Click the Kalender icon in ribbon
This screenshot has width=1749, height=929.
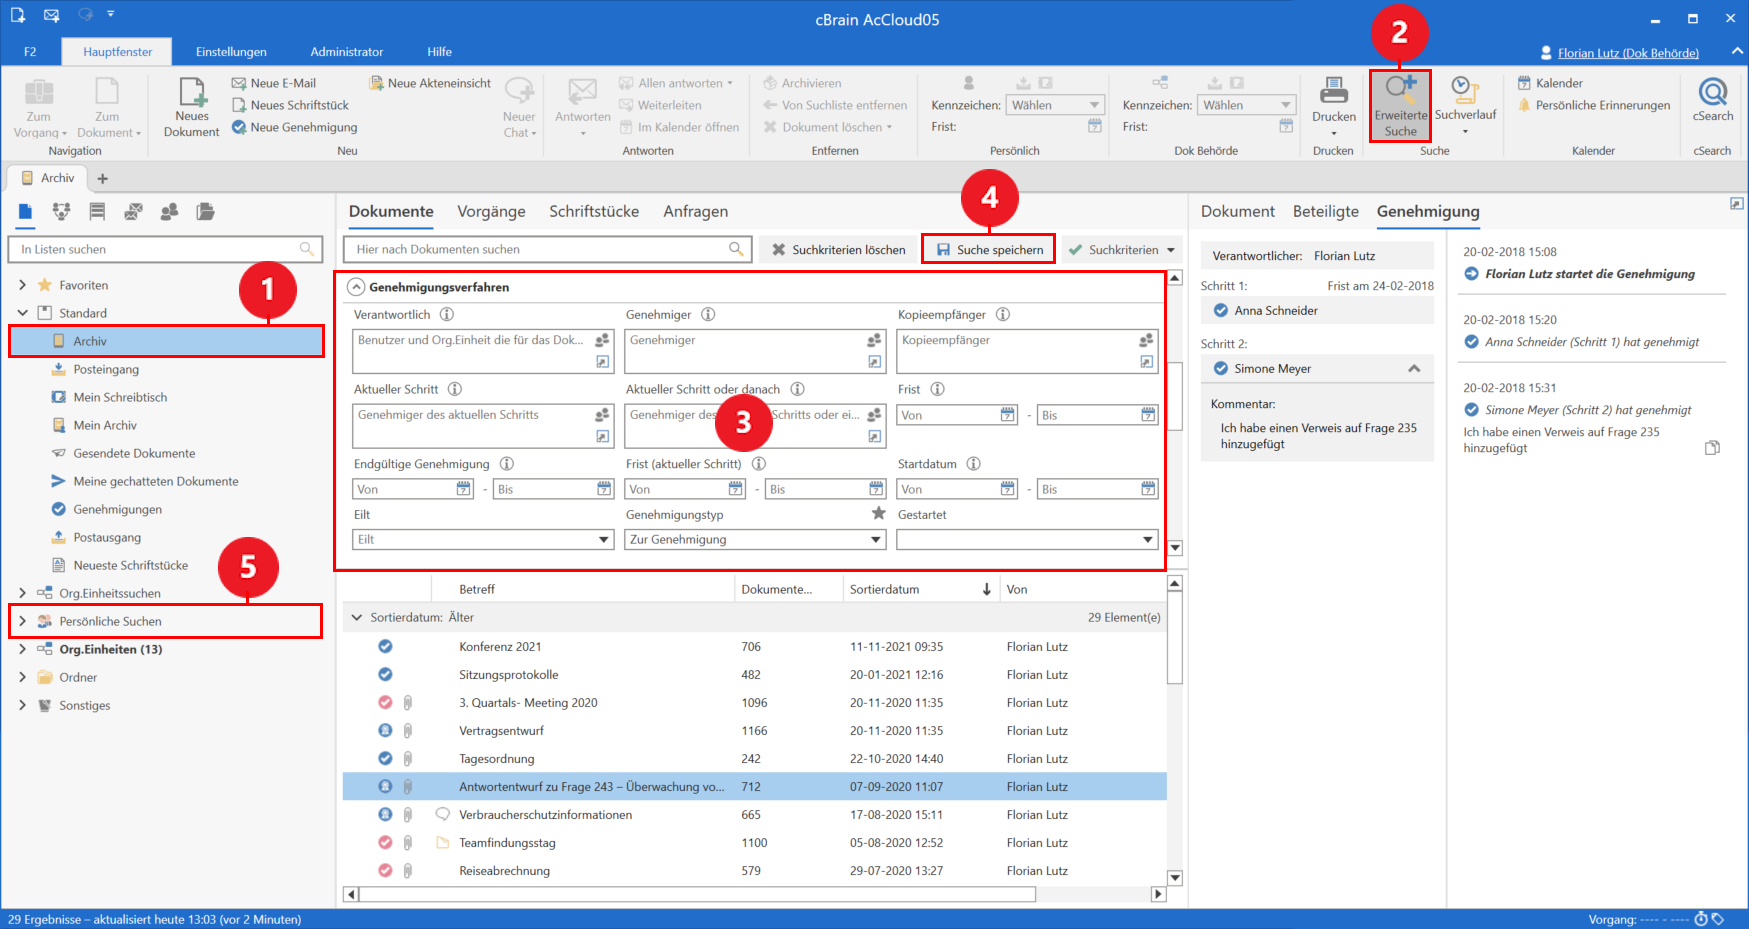pyautogui.click(x=1525, y=83)
